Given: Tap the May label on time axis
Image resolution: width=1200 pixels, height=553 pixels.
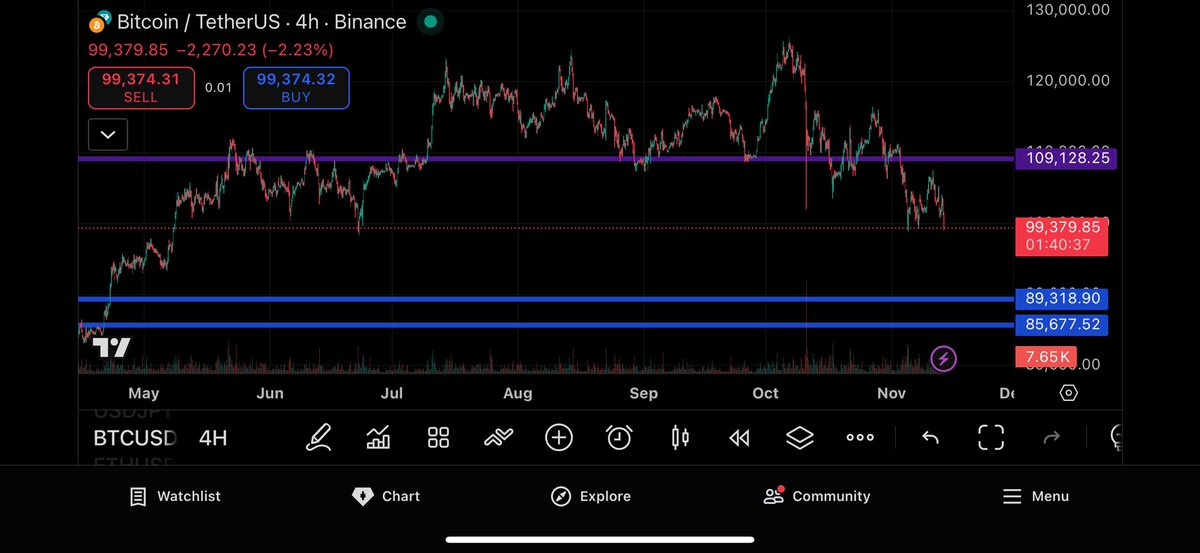Looking at the screenshot, I should [143, 393].
